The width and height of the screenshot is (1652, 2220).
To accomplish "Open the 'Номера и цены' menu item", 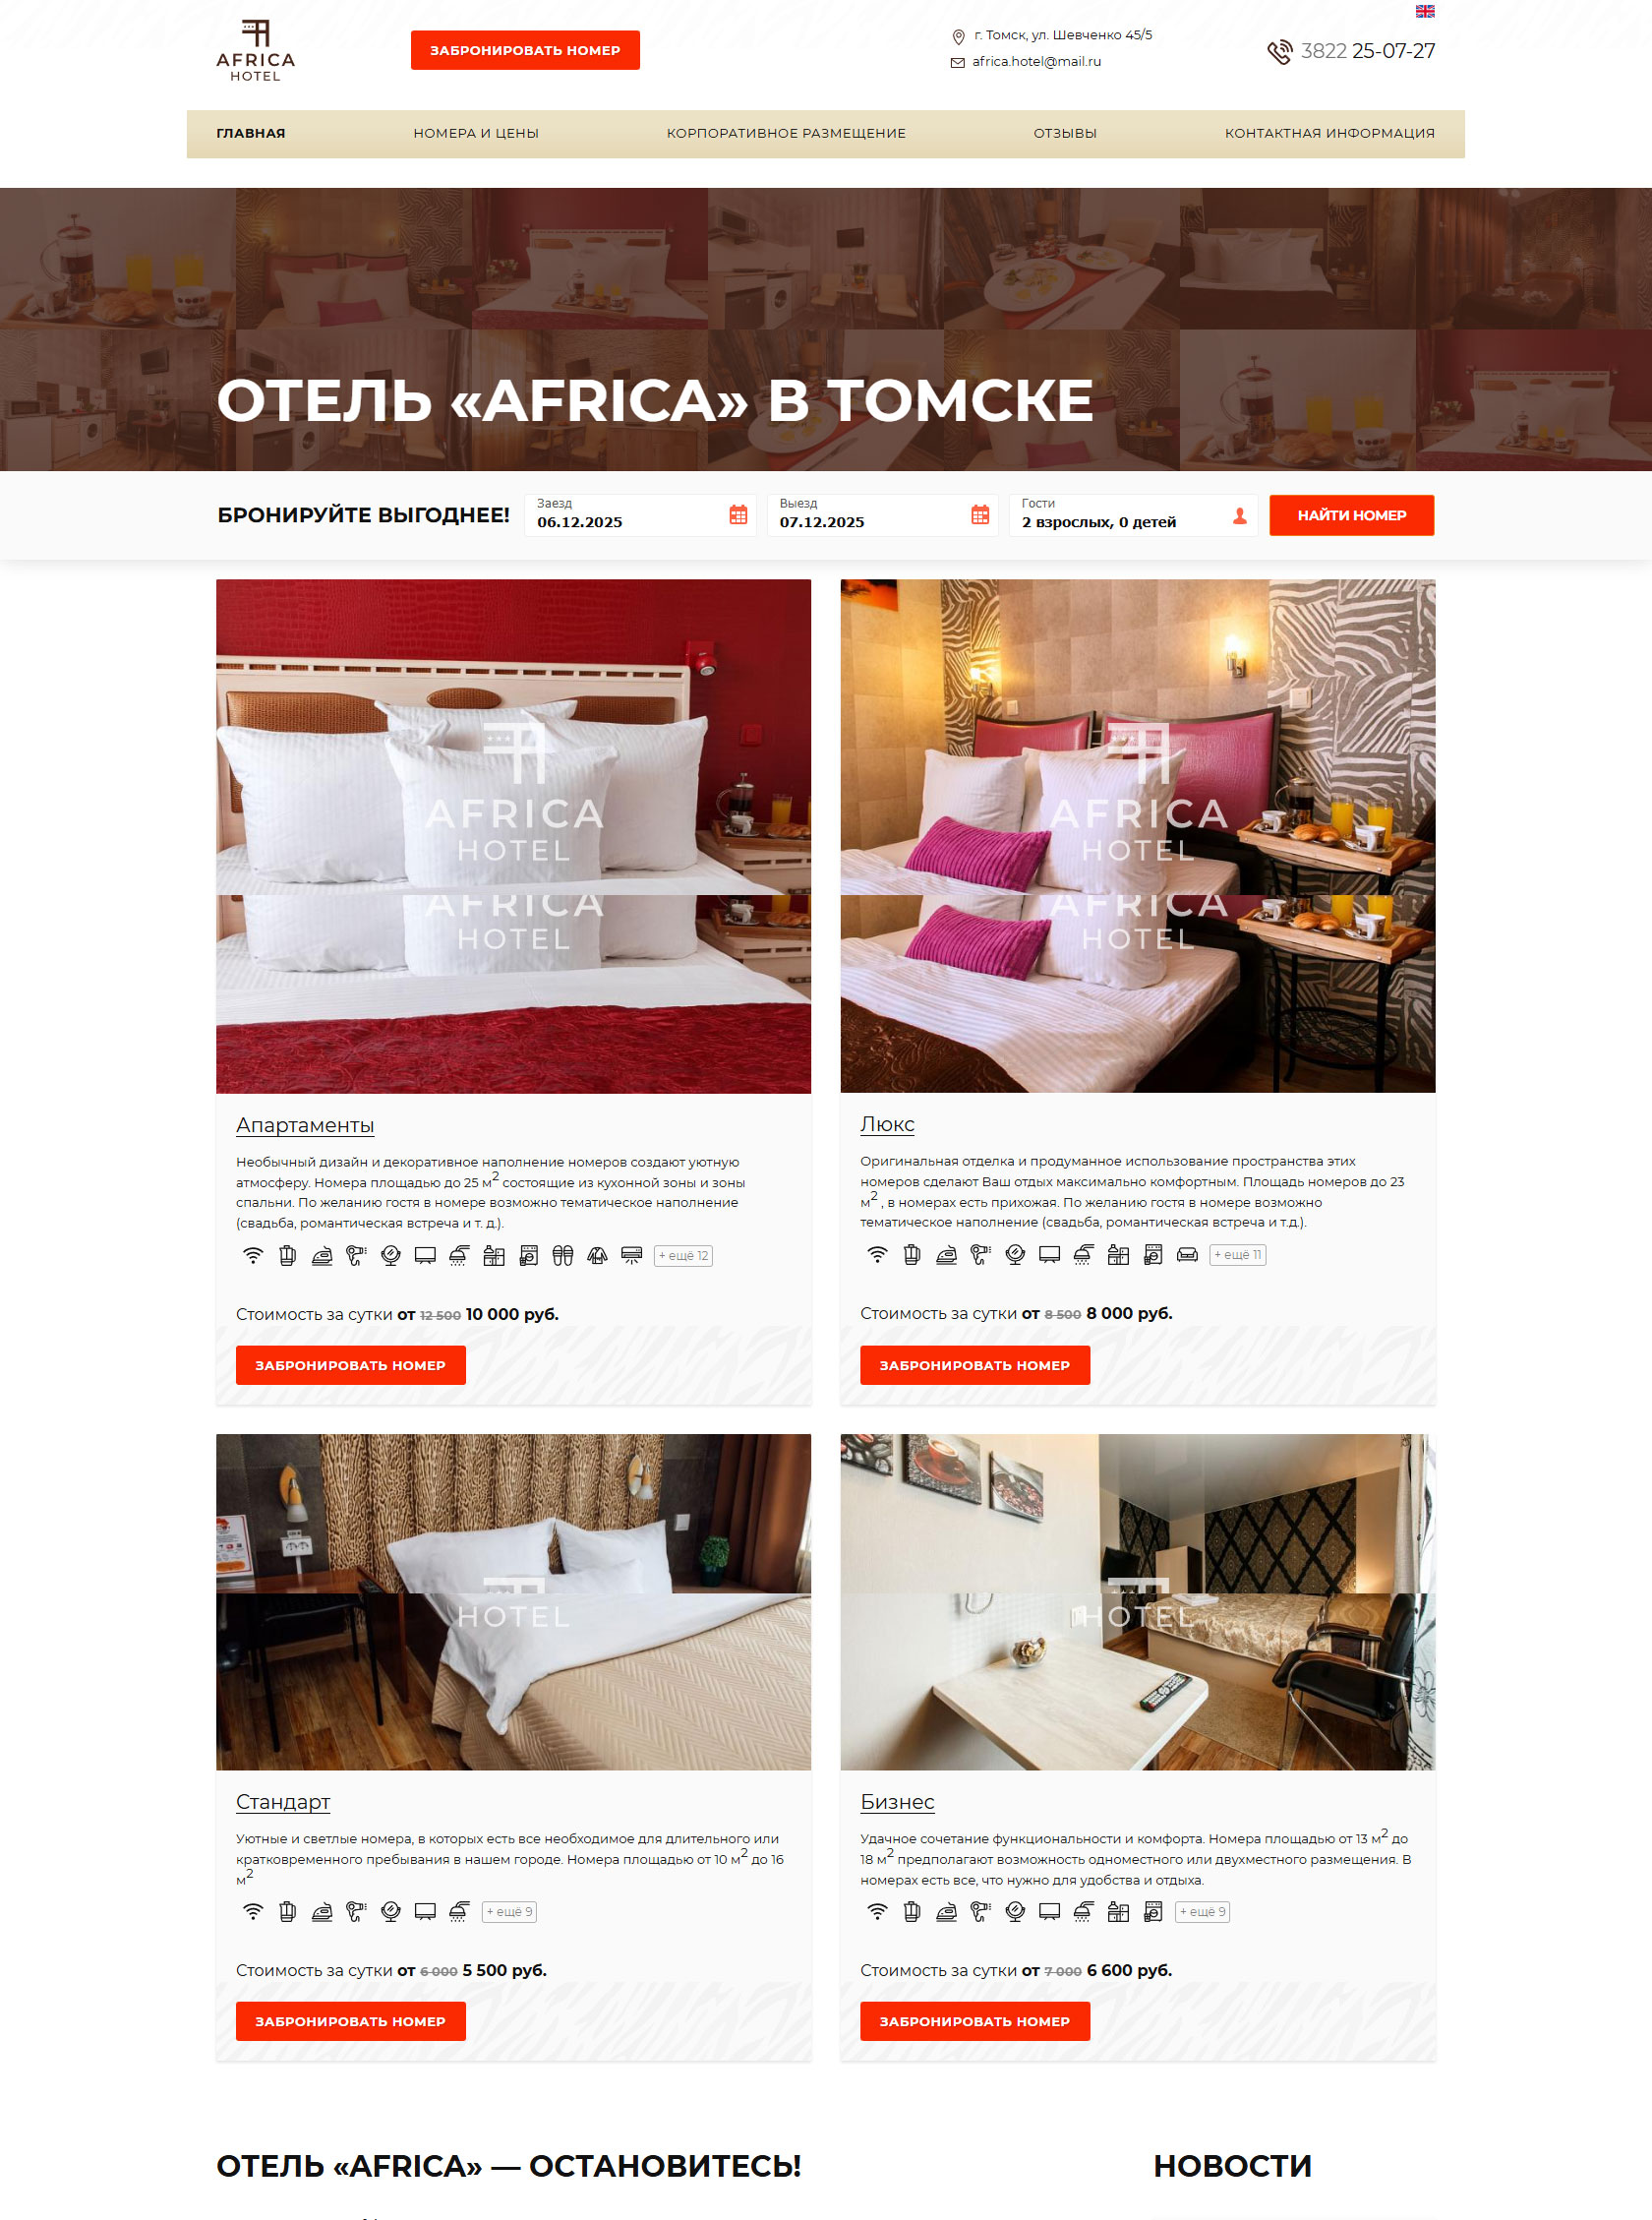I will click(476, 133).
